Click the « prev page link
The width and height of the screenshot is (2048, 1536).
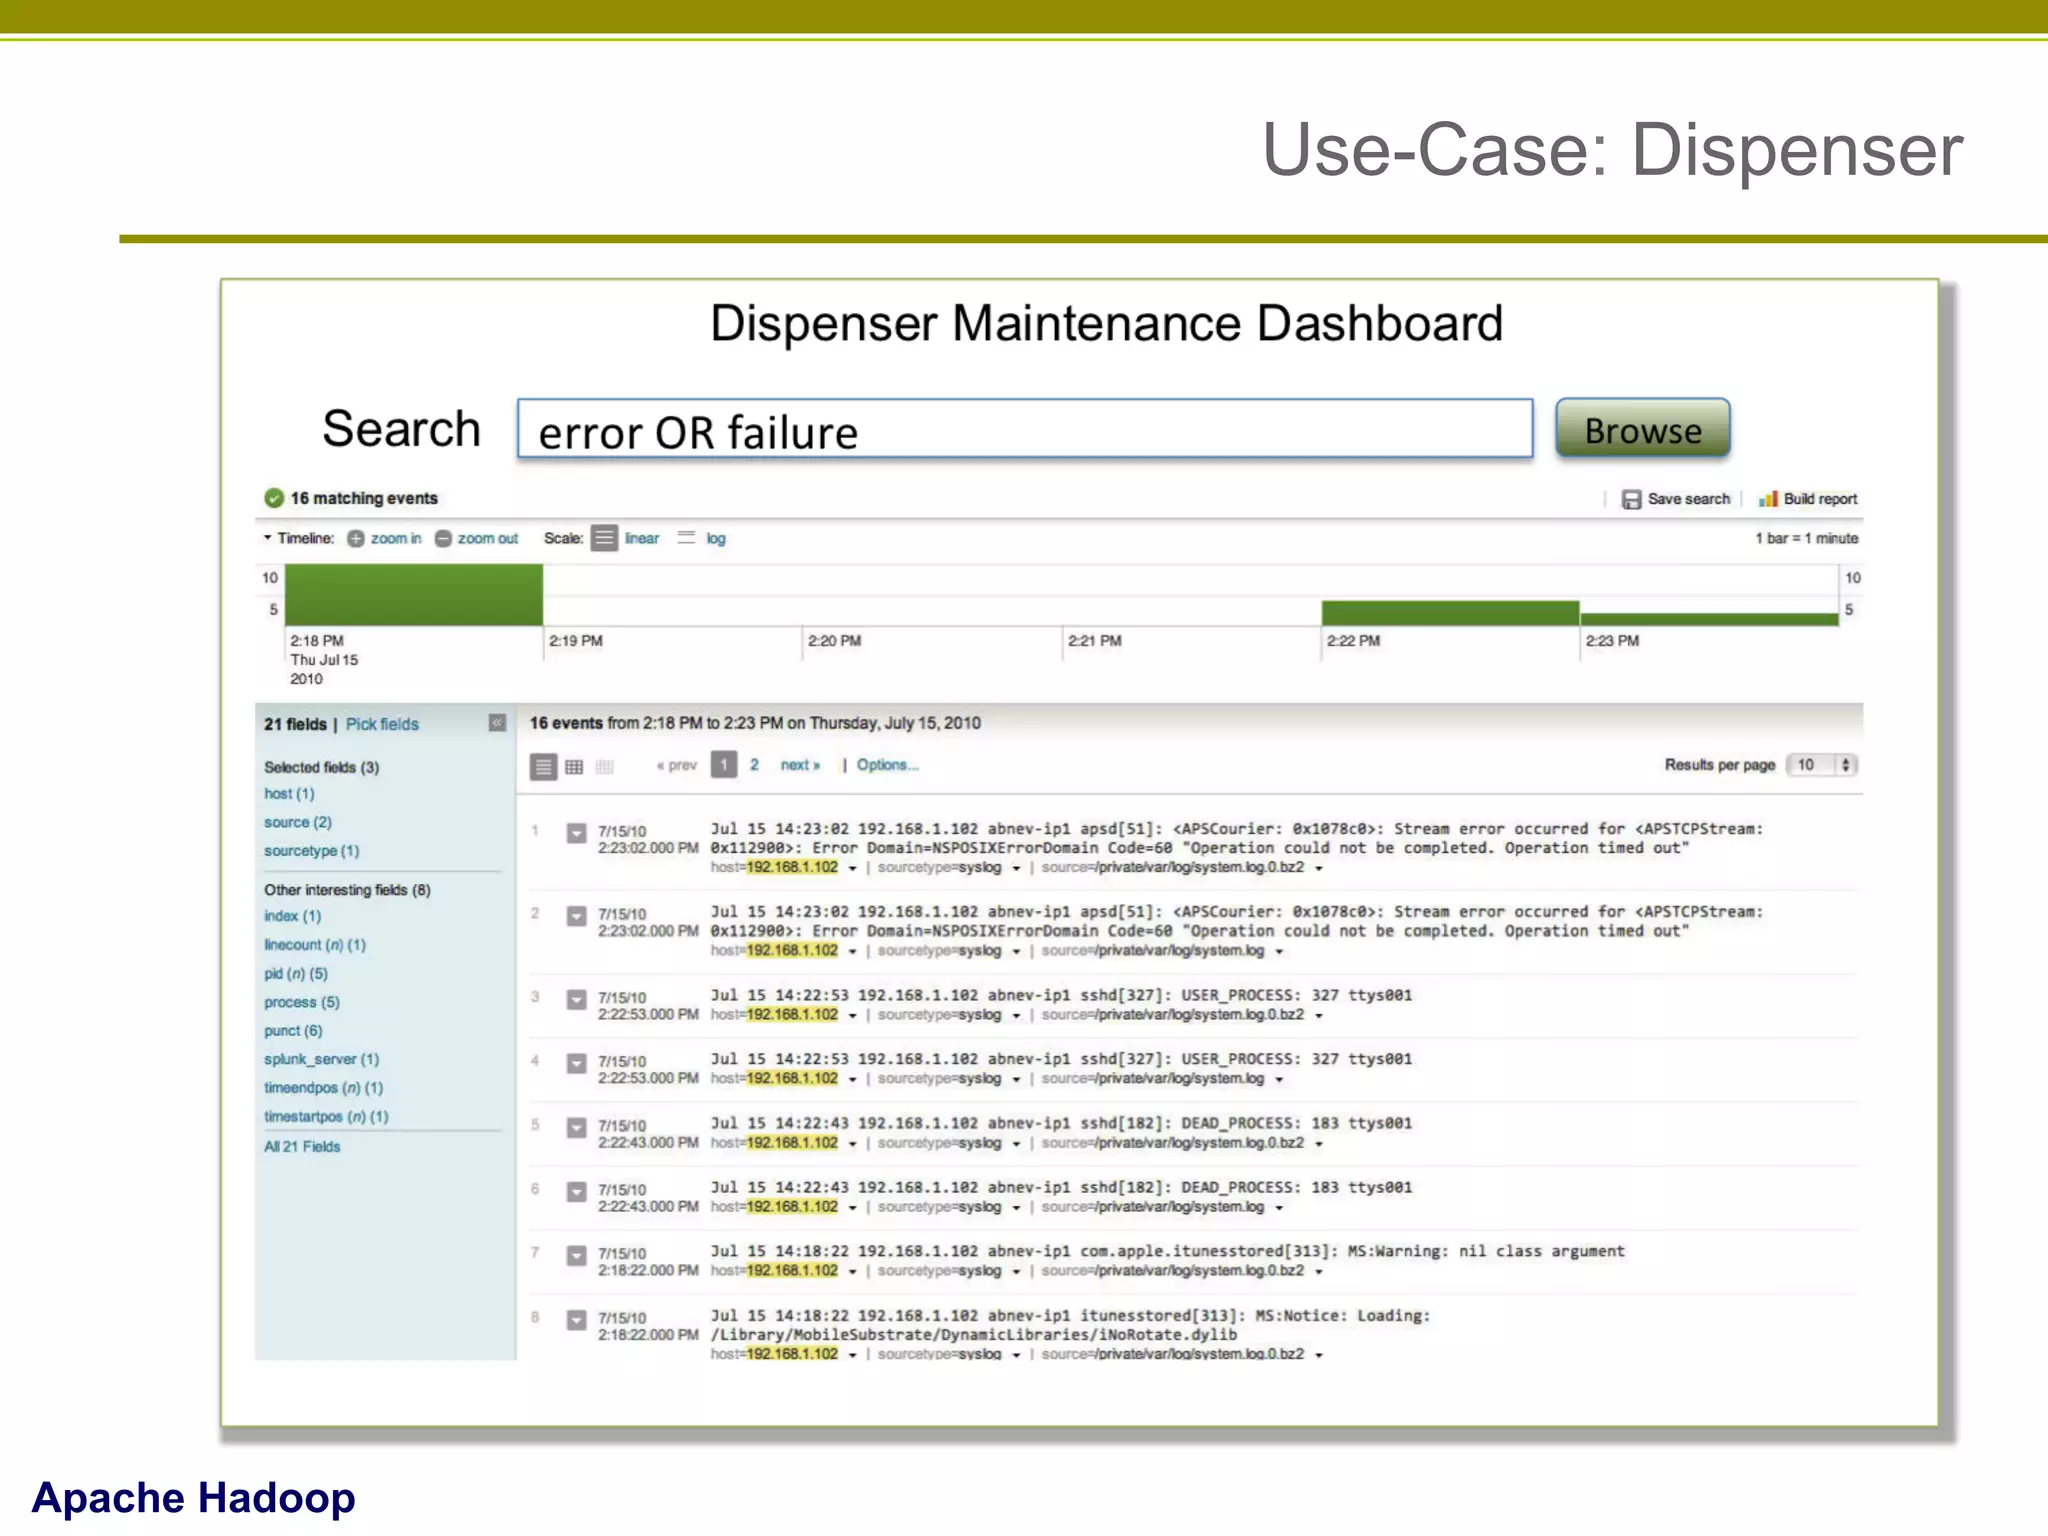(676, 765)
